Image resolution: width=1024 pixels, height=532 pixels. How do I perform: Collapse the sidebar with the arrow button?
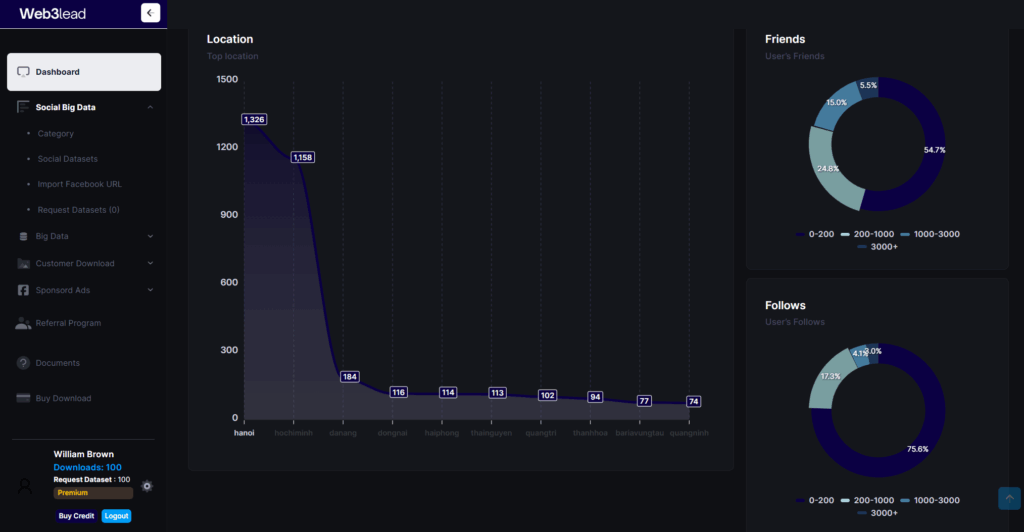tap(150, 13)
